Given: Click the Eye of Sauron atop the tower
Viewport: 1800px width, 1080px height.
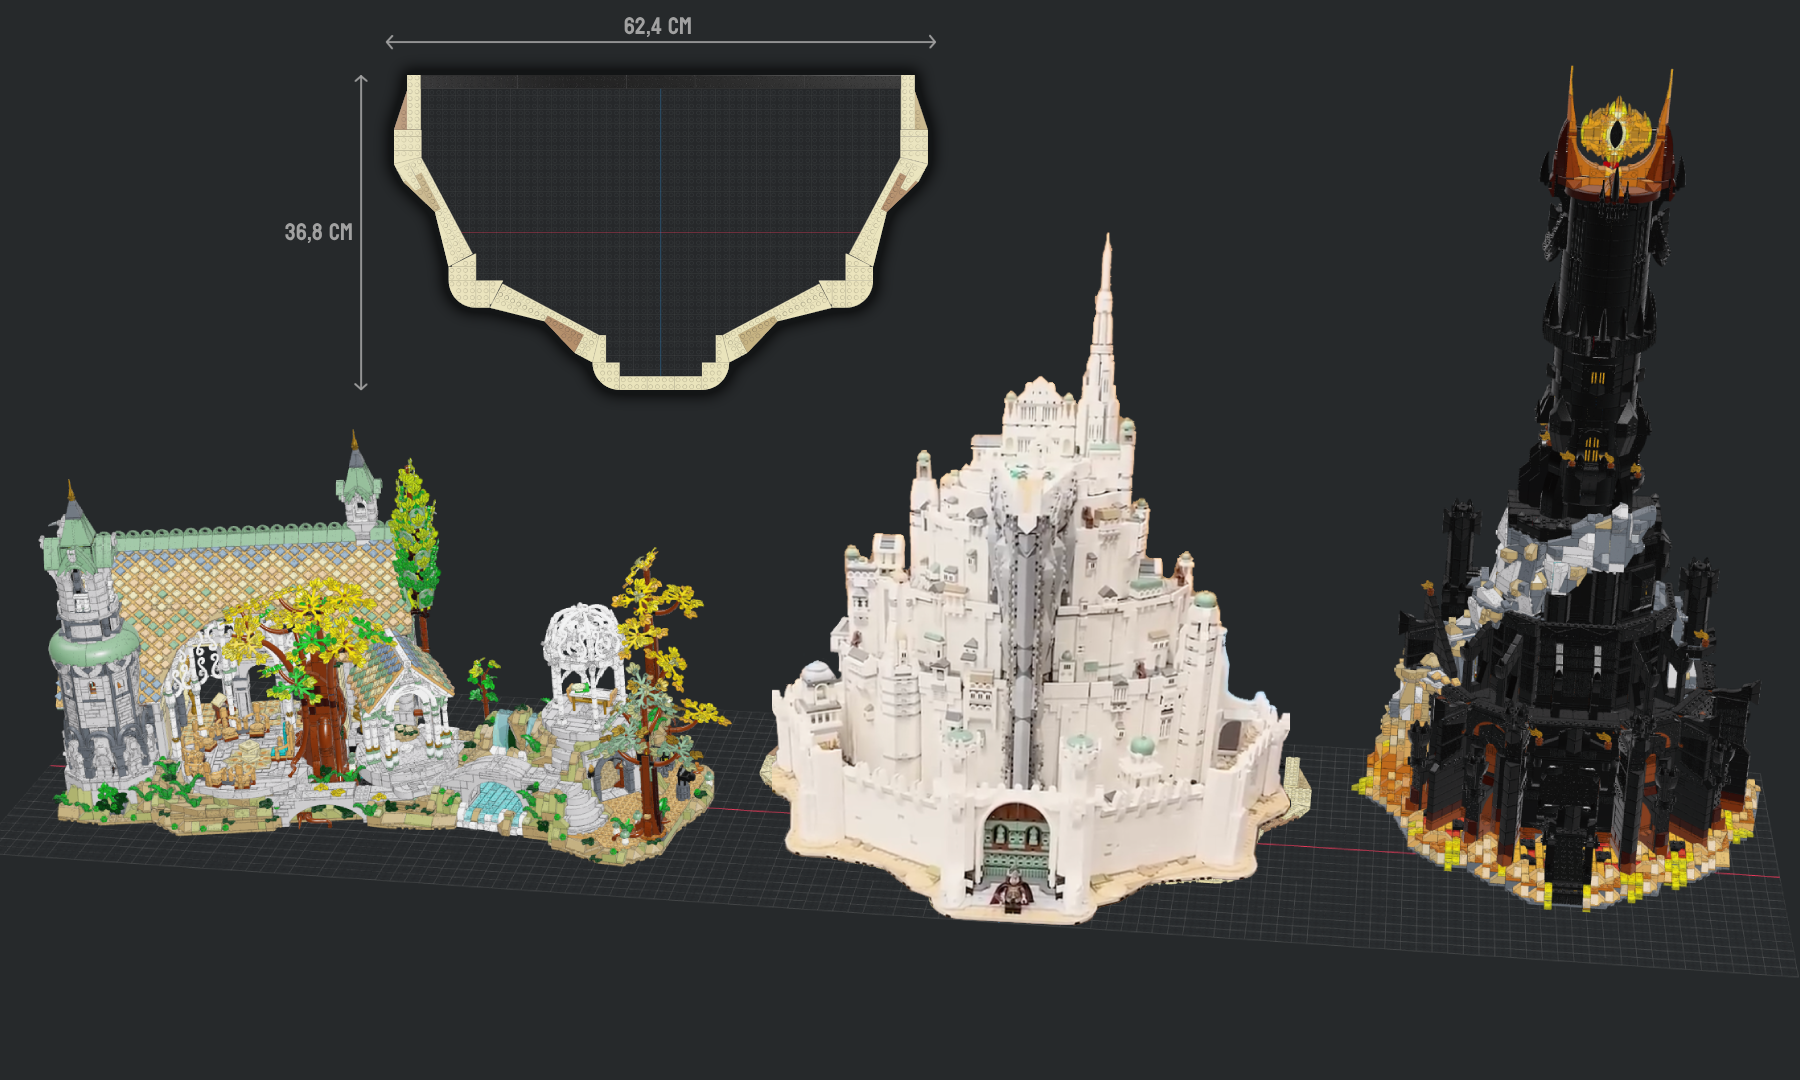Looking at the screenshot, I should click(1617, 135).
